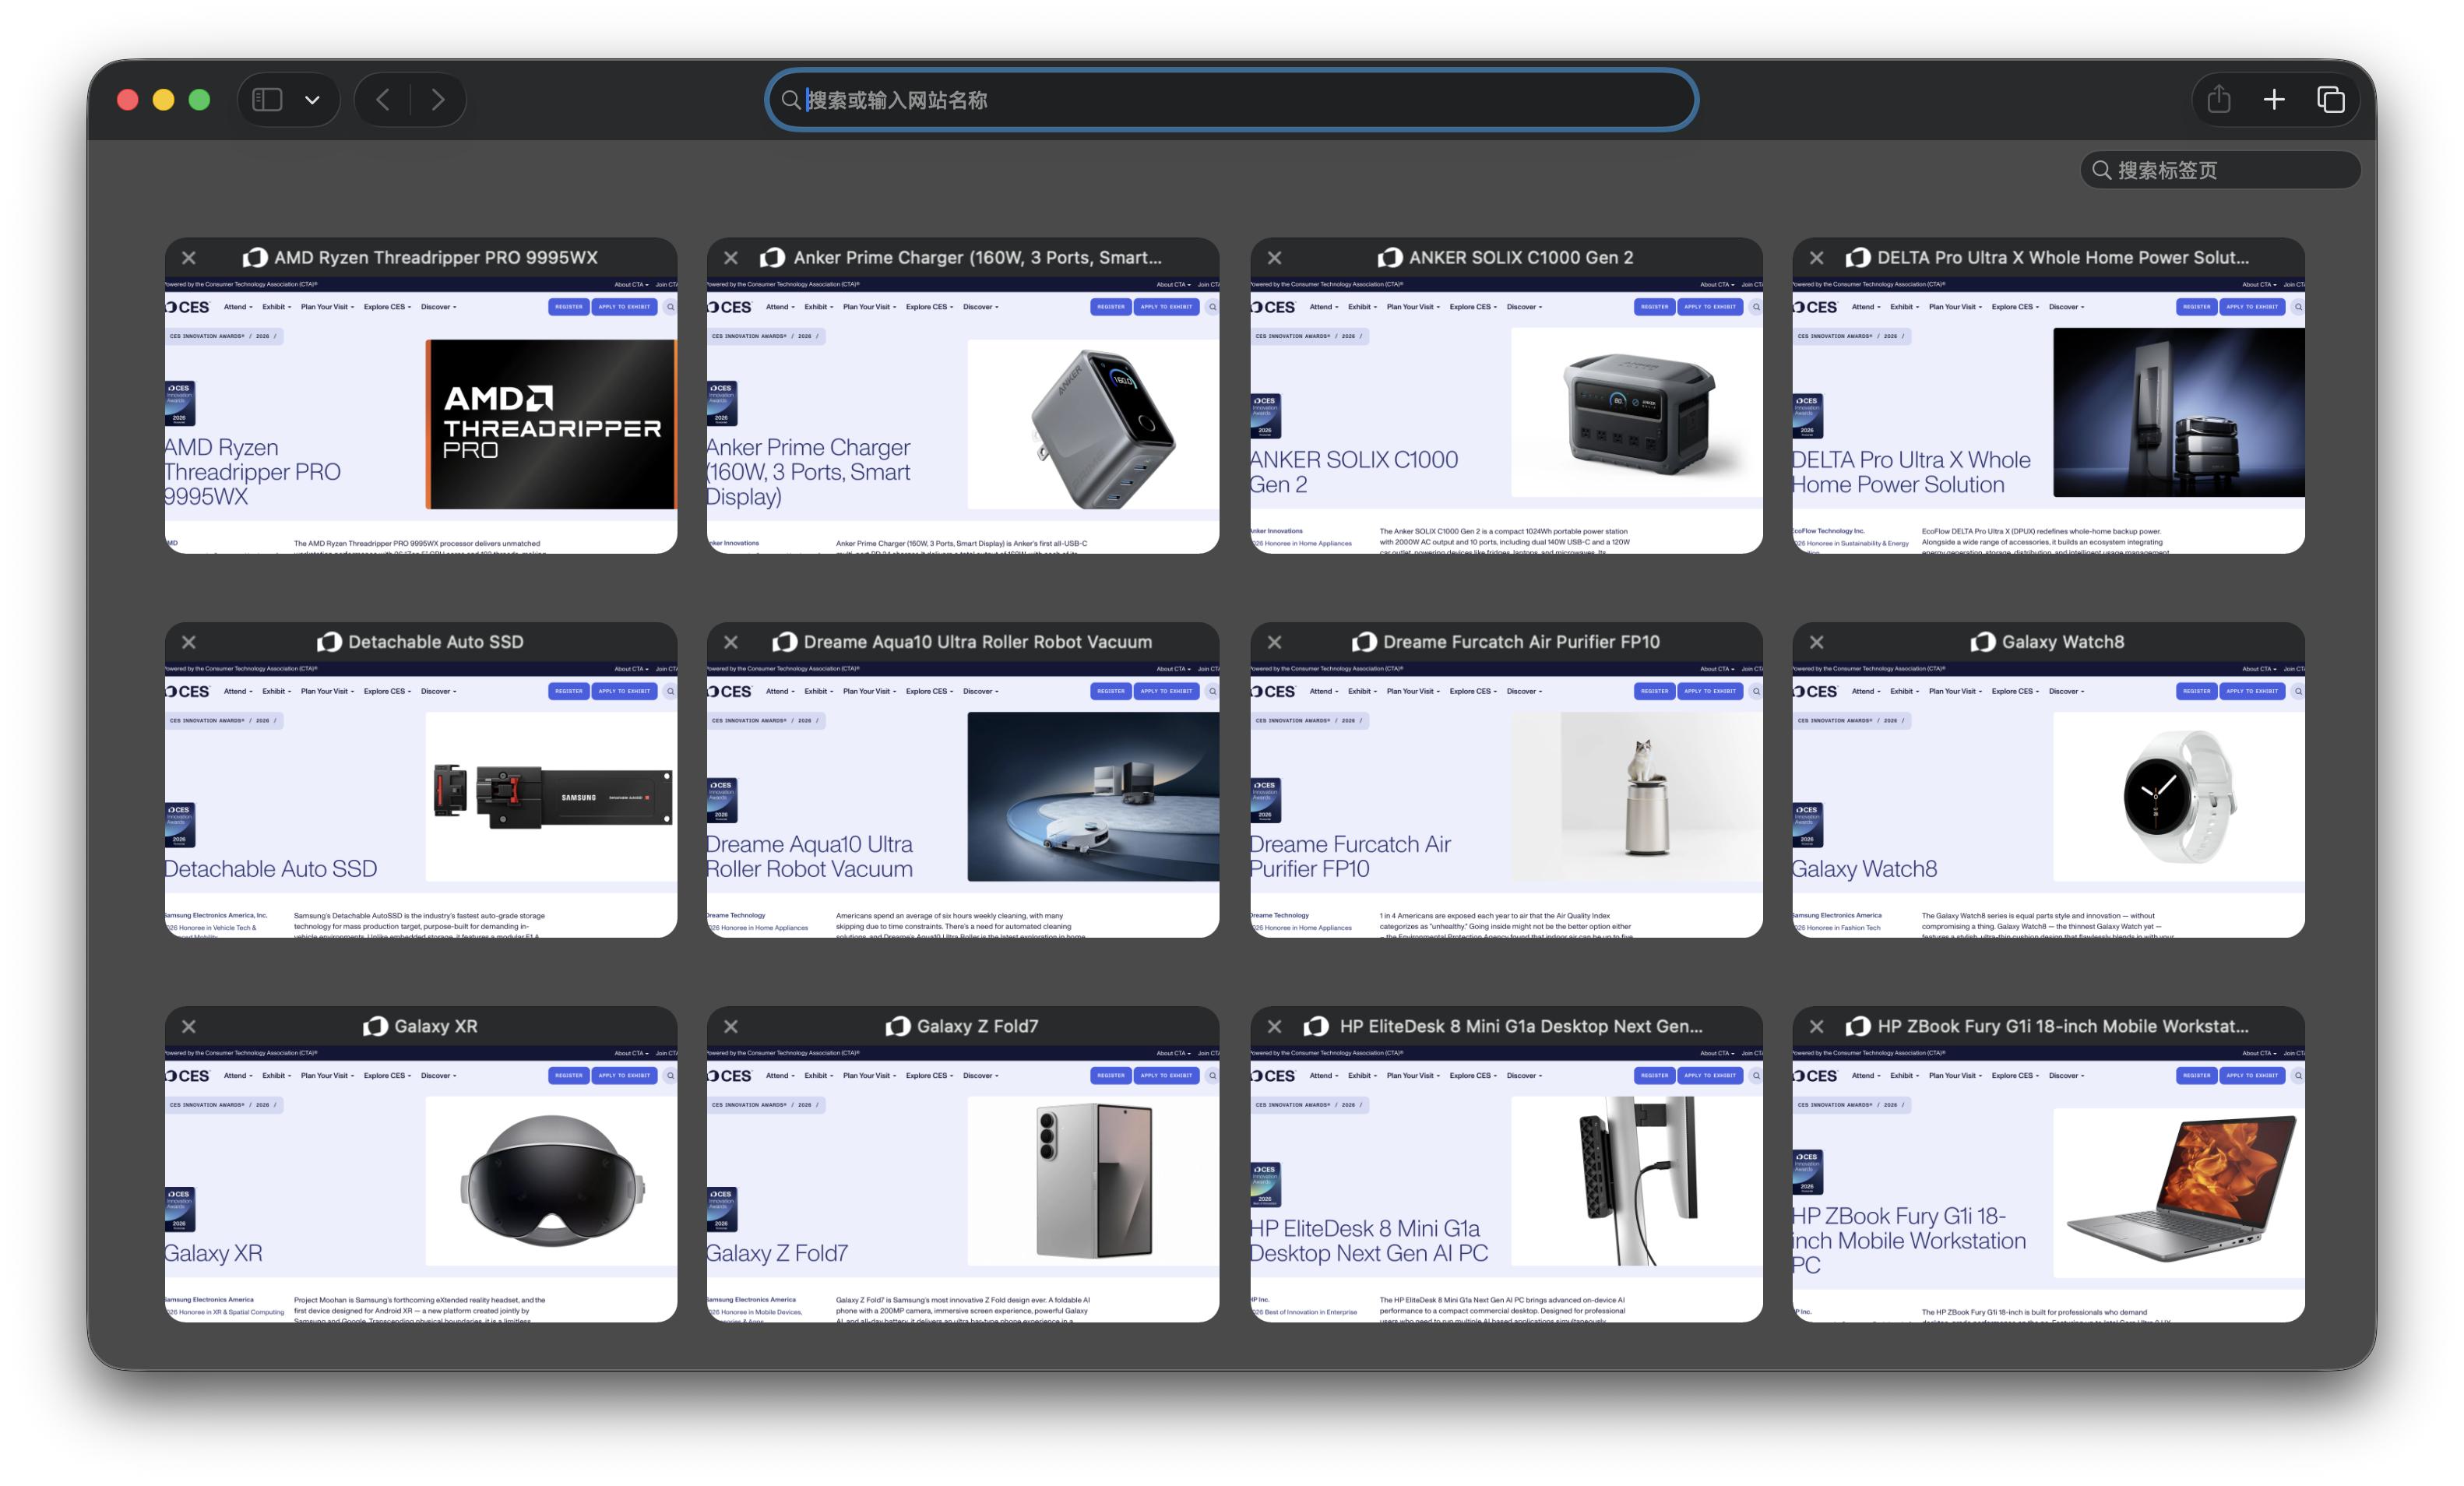Close the Detachable Auto SSD tab
The height and width of the screenshot is (1486, 2464).
[x=189, y=642]
